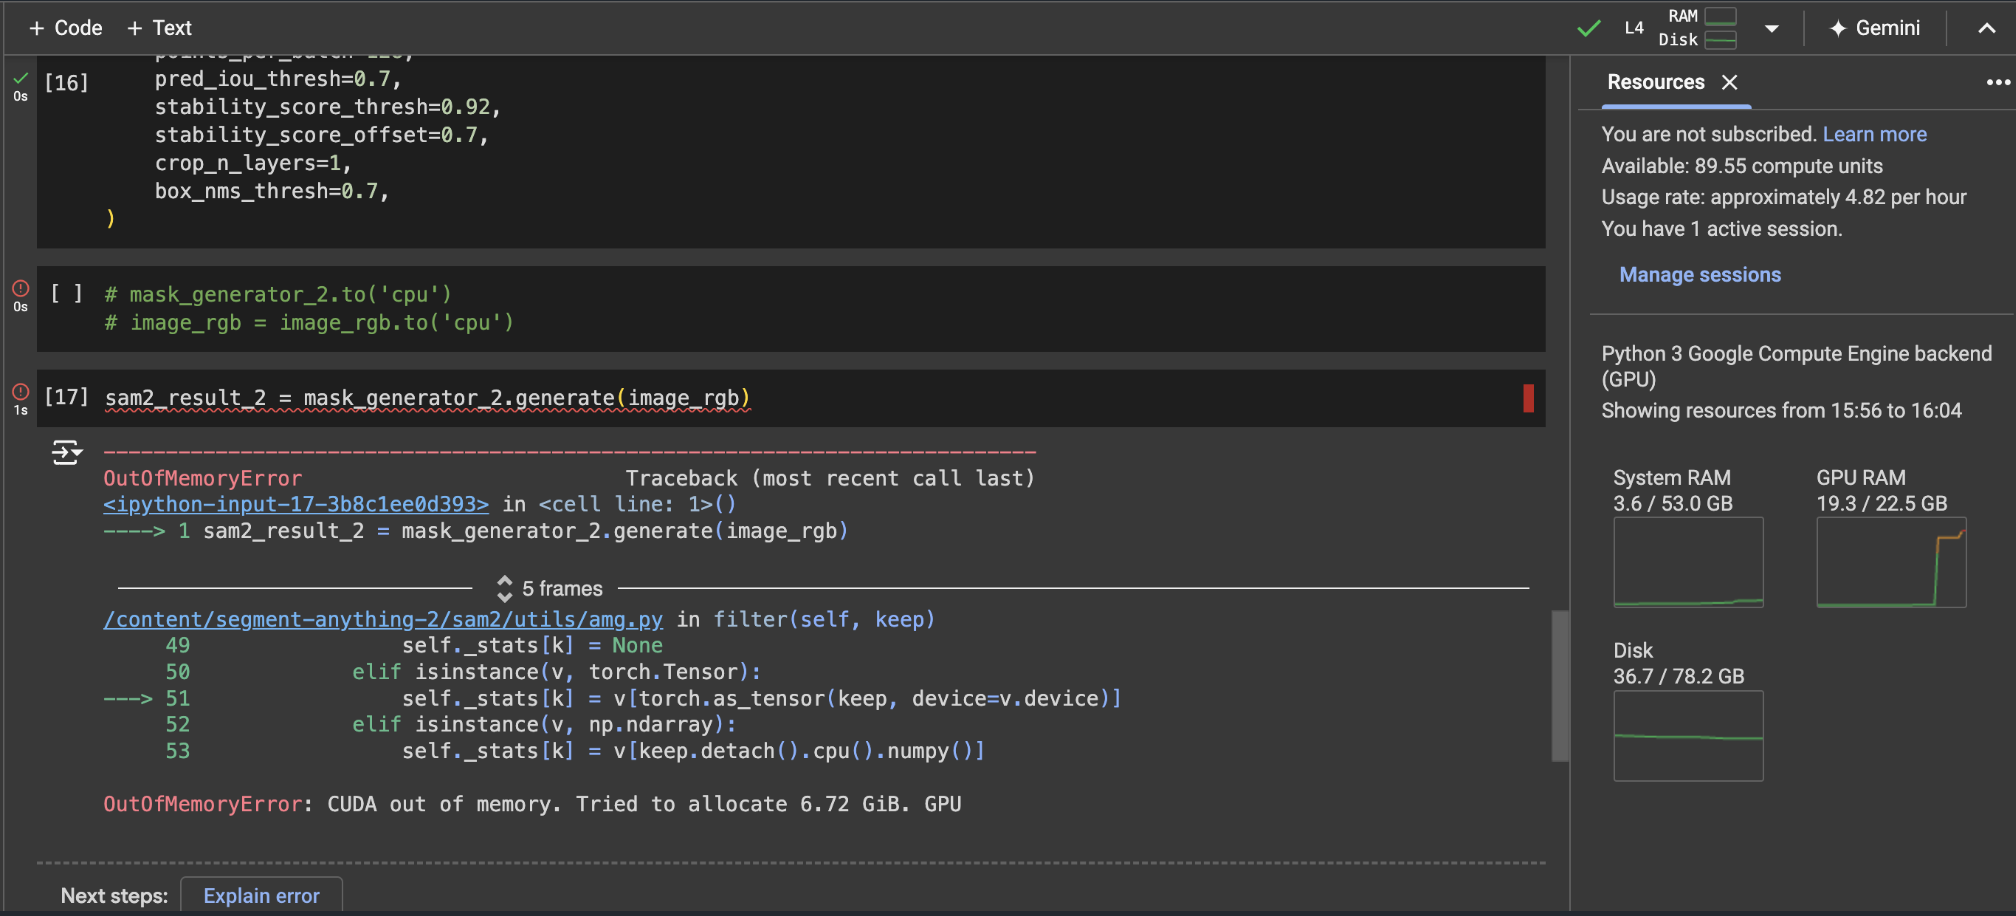This screenshot has height=916, width=2016.
Task: Click the green checkmark beside cell 16
Action: pyautogui.click(x=20, y=78)
